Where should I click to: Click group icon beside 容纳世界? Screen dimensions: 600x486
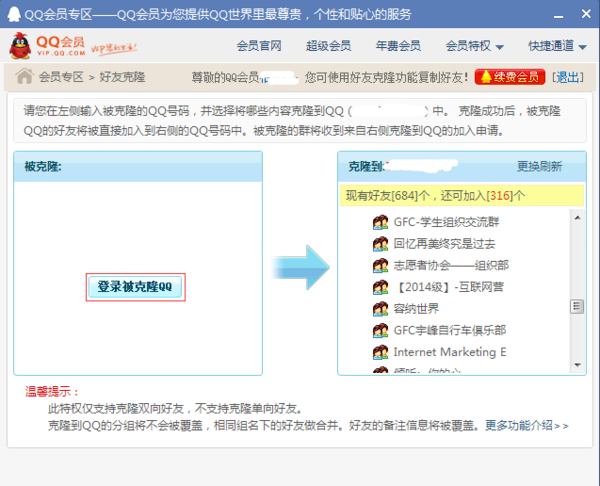[x=380, y=309]
